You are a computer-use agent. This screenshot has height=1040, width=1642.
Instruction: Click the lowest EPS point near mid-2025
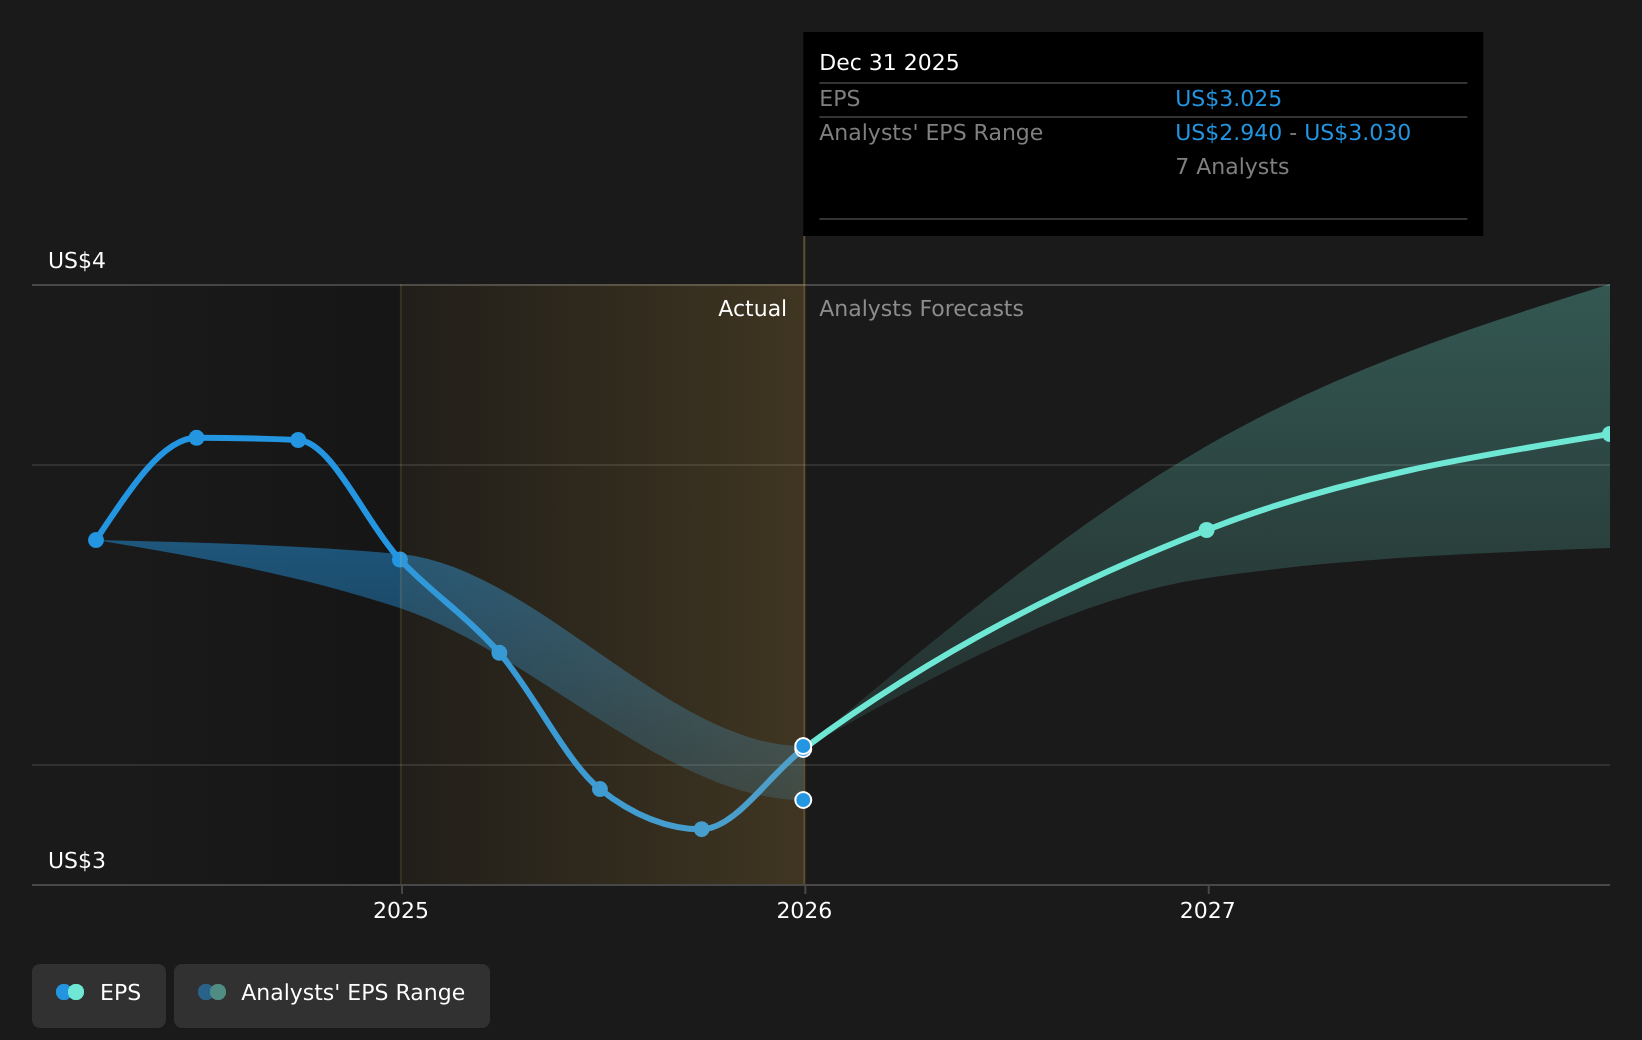click(x=702, y=829)
